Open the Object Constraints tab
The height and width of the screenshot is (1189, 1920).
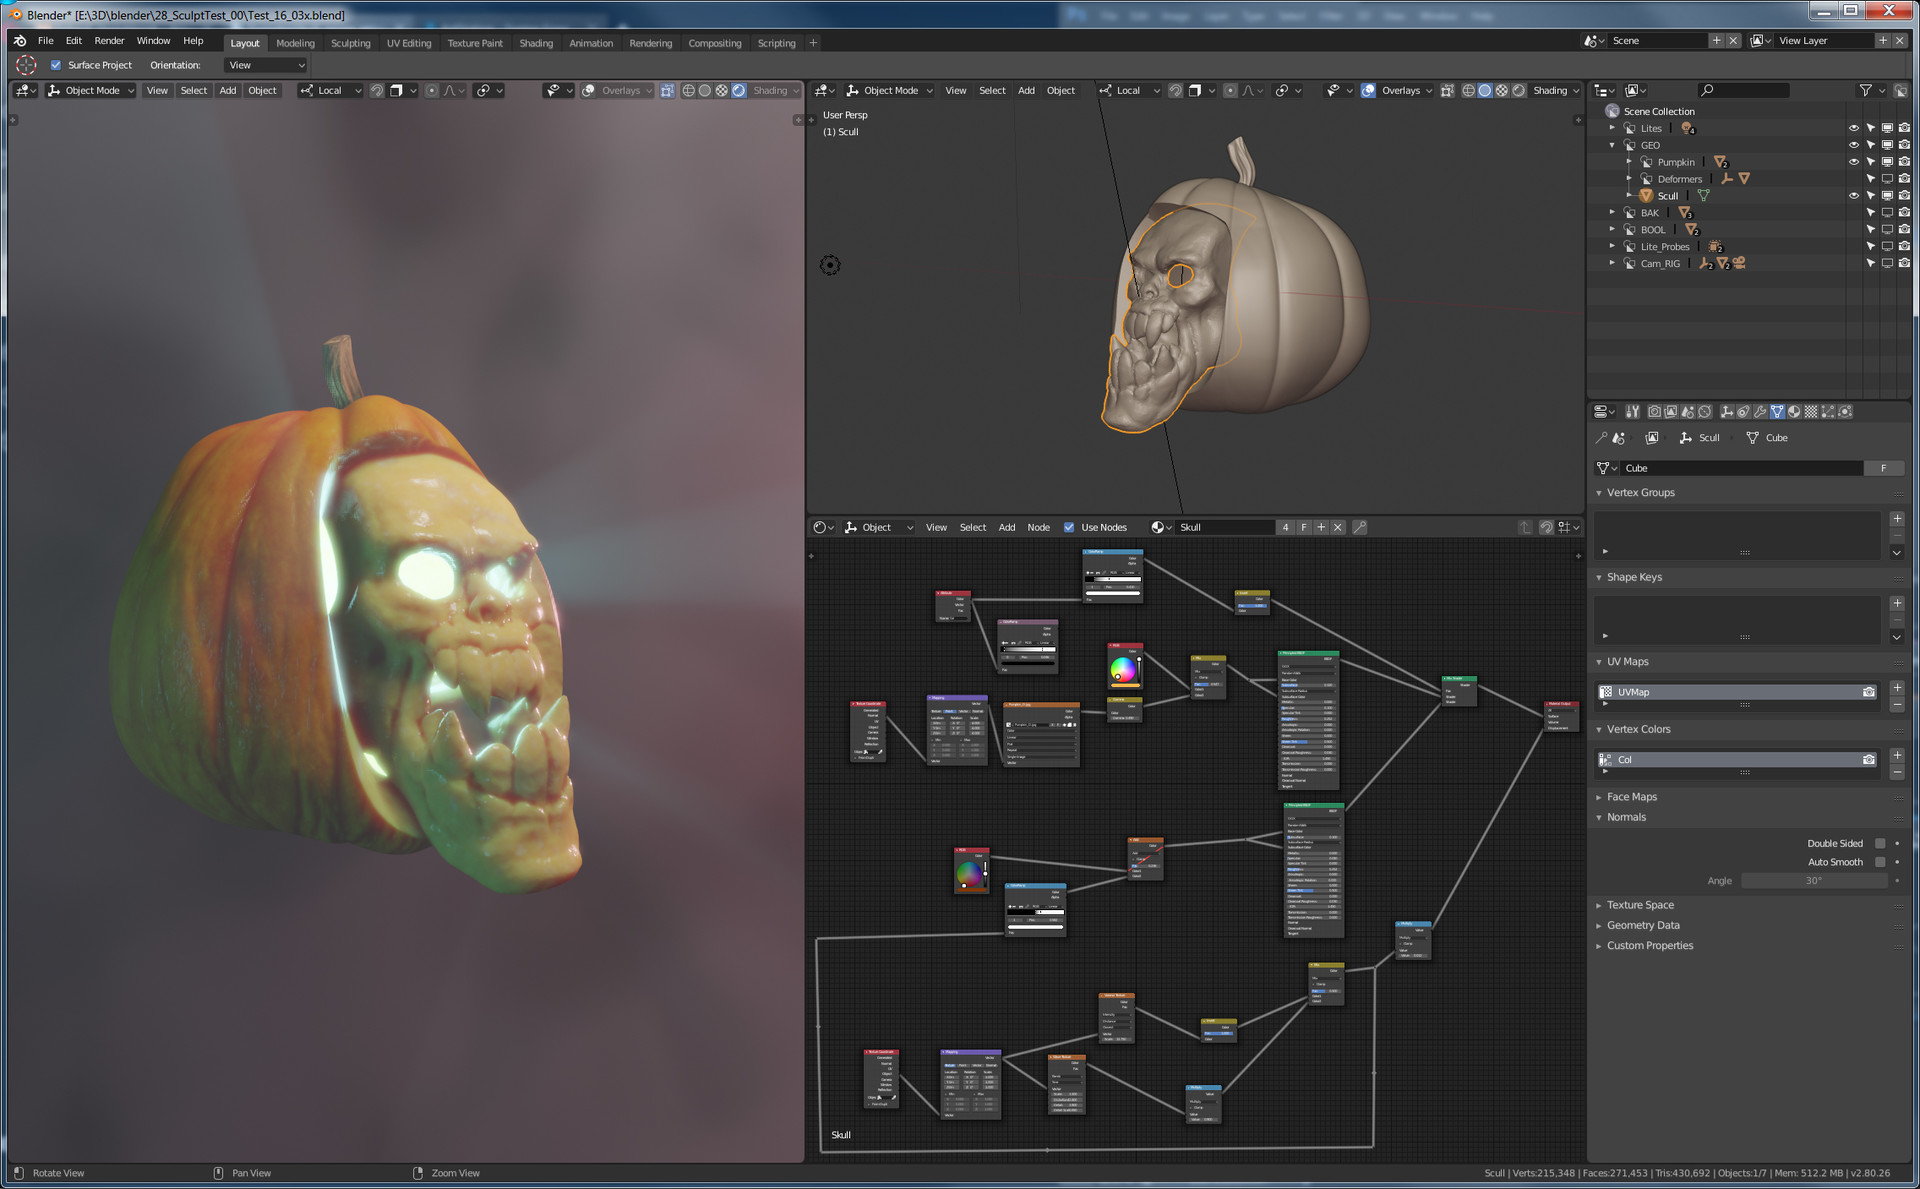[x=1743, y=411]
